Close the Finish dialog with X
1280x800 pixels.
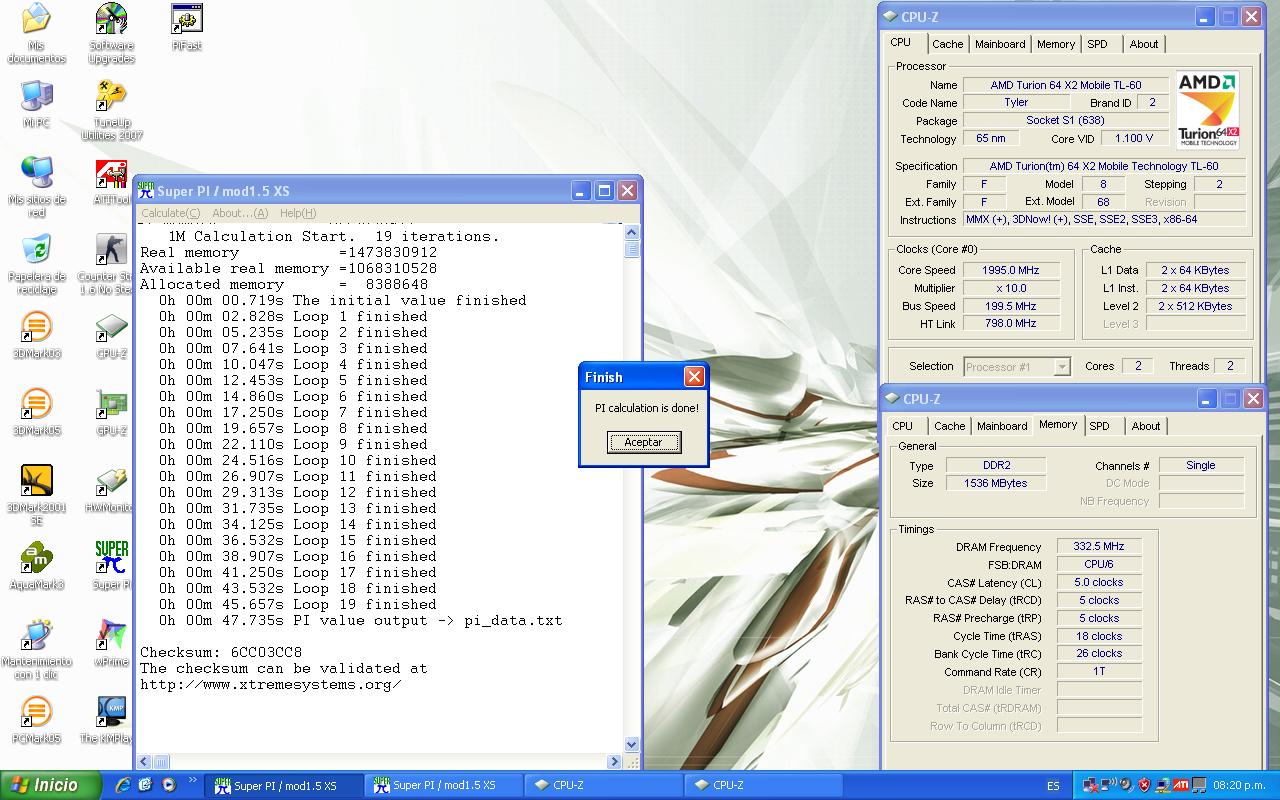click(694, 376)
